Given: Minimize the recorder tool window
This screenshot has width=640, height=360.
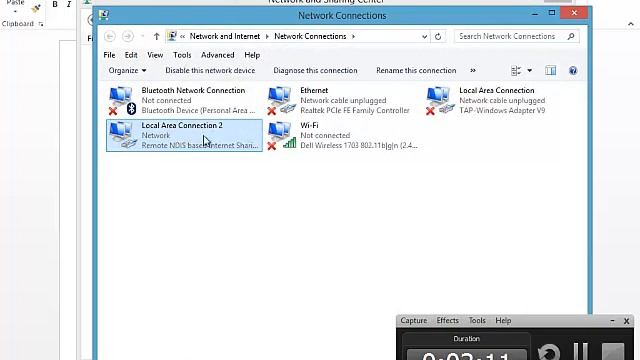Looking at the screenshot, I should tap(612, 321).
